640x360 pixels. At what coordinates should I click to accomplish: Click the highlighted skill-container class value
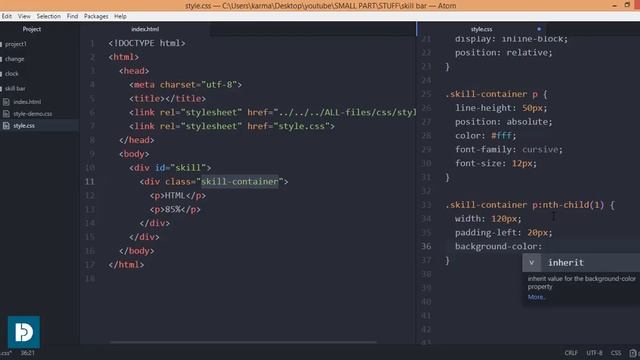[240, 182]
